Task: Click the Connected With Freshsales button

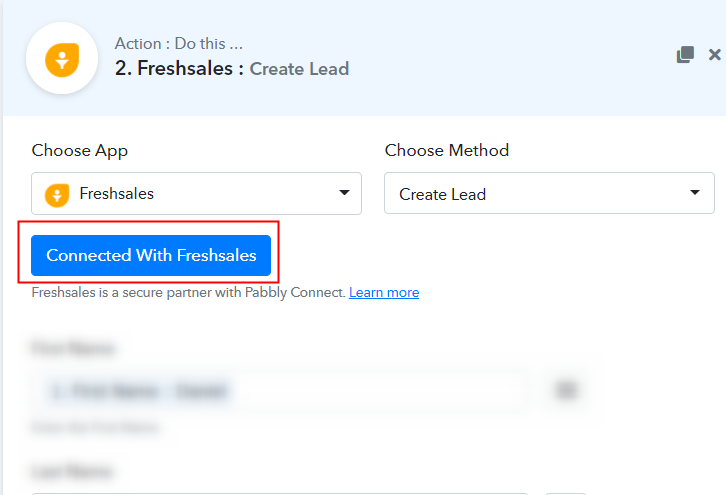Action: [x=151, y=255]
